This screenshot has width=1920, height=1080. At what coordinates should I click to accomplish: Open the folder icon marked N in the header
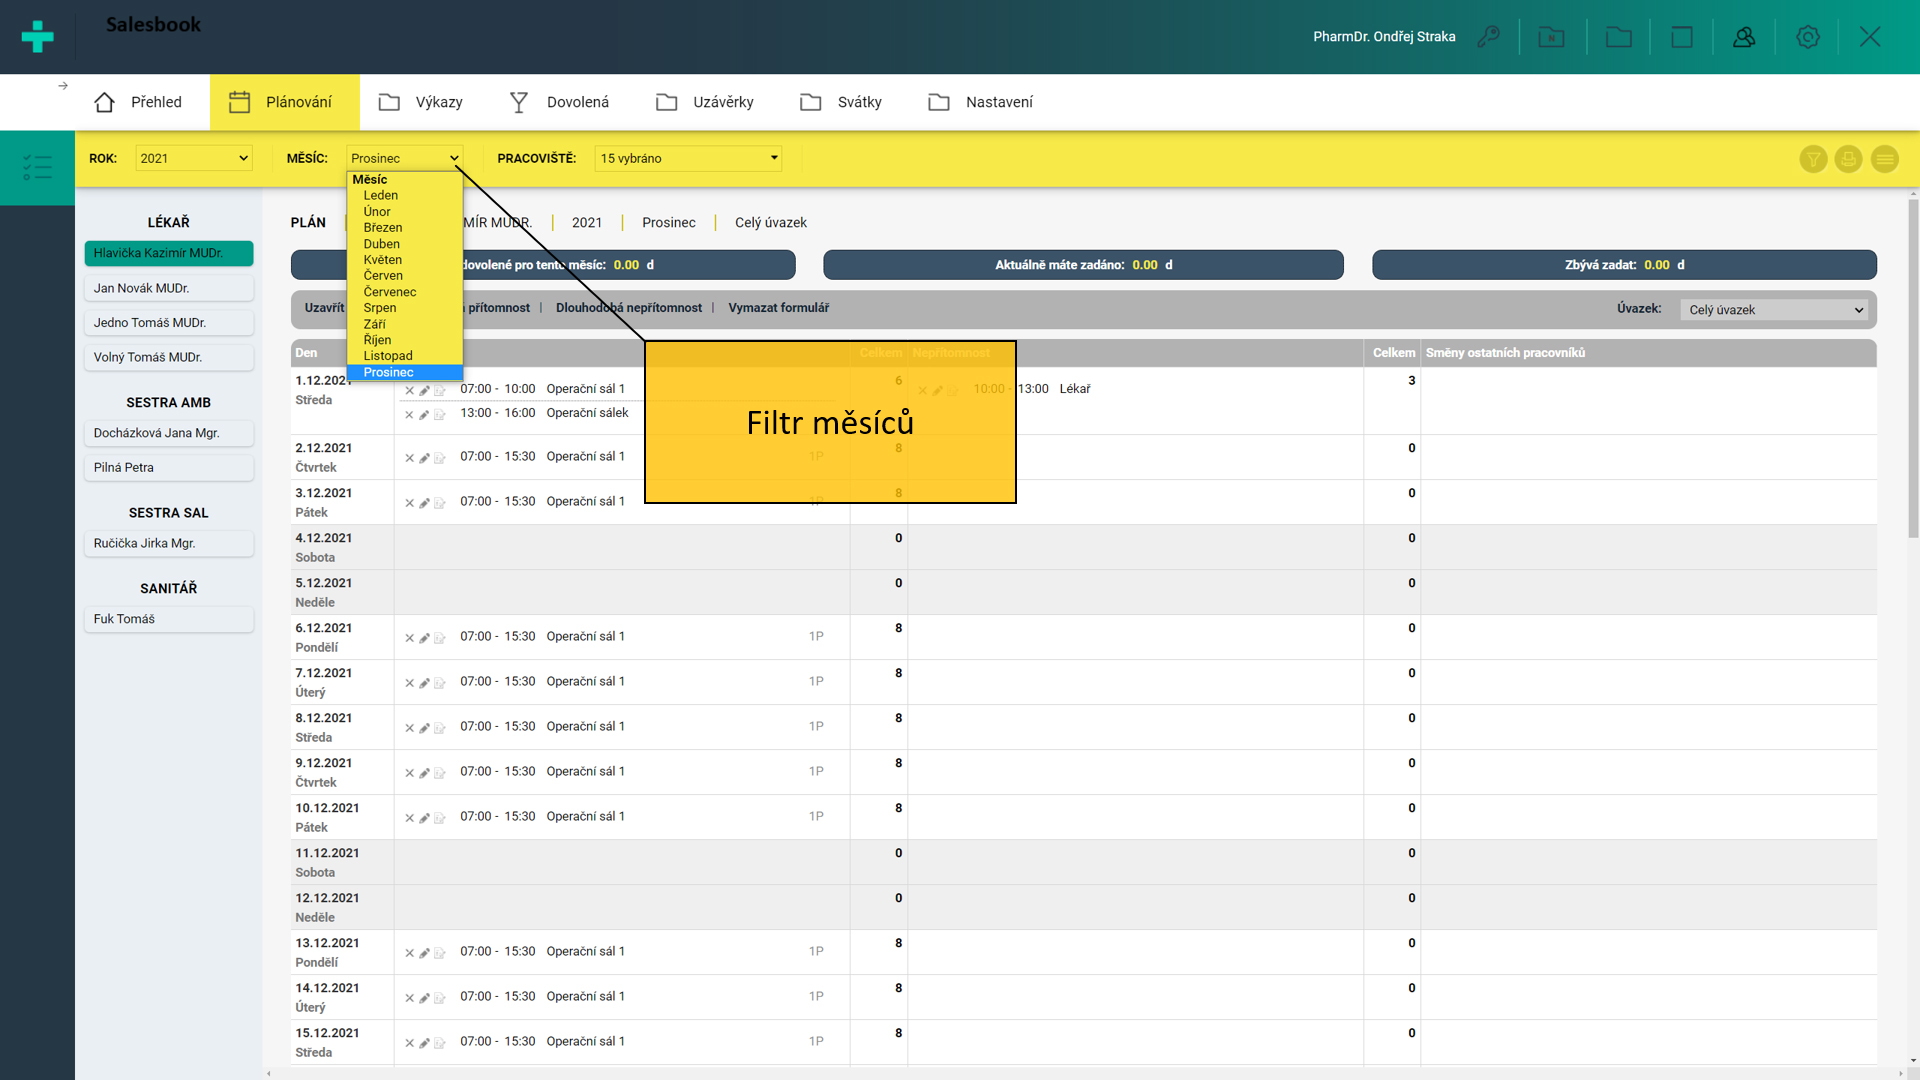(1551, 37)
